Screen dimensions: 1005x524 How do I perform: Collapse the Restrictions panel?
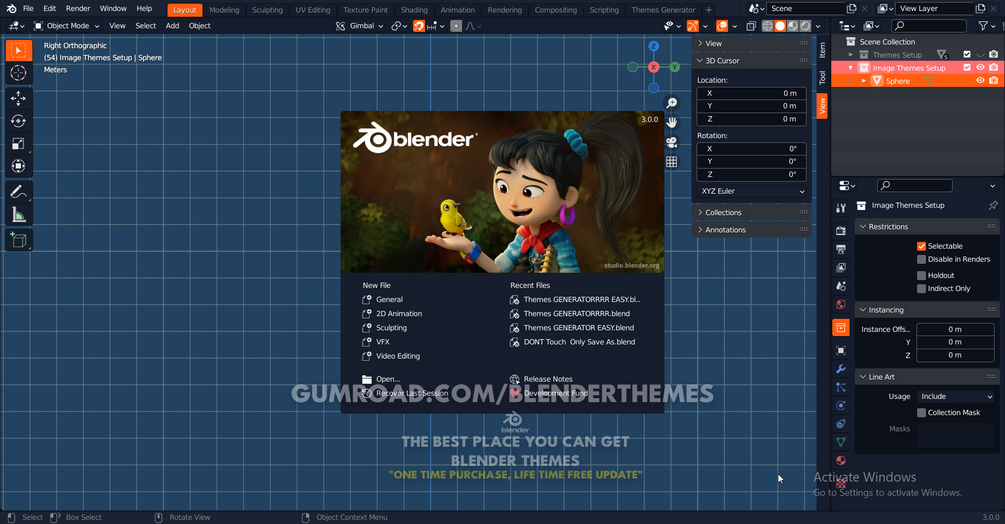(x=927, y=227)
